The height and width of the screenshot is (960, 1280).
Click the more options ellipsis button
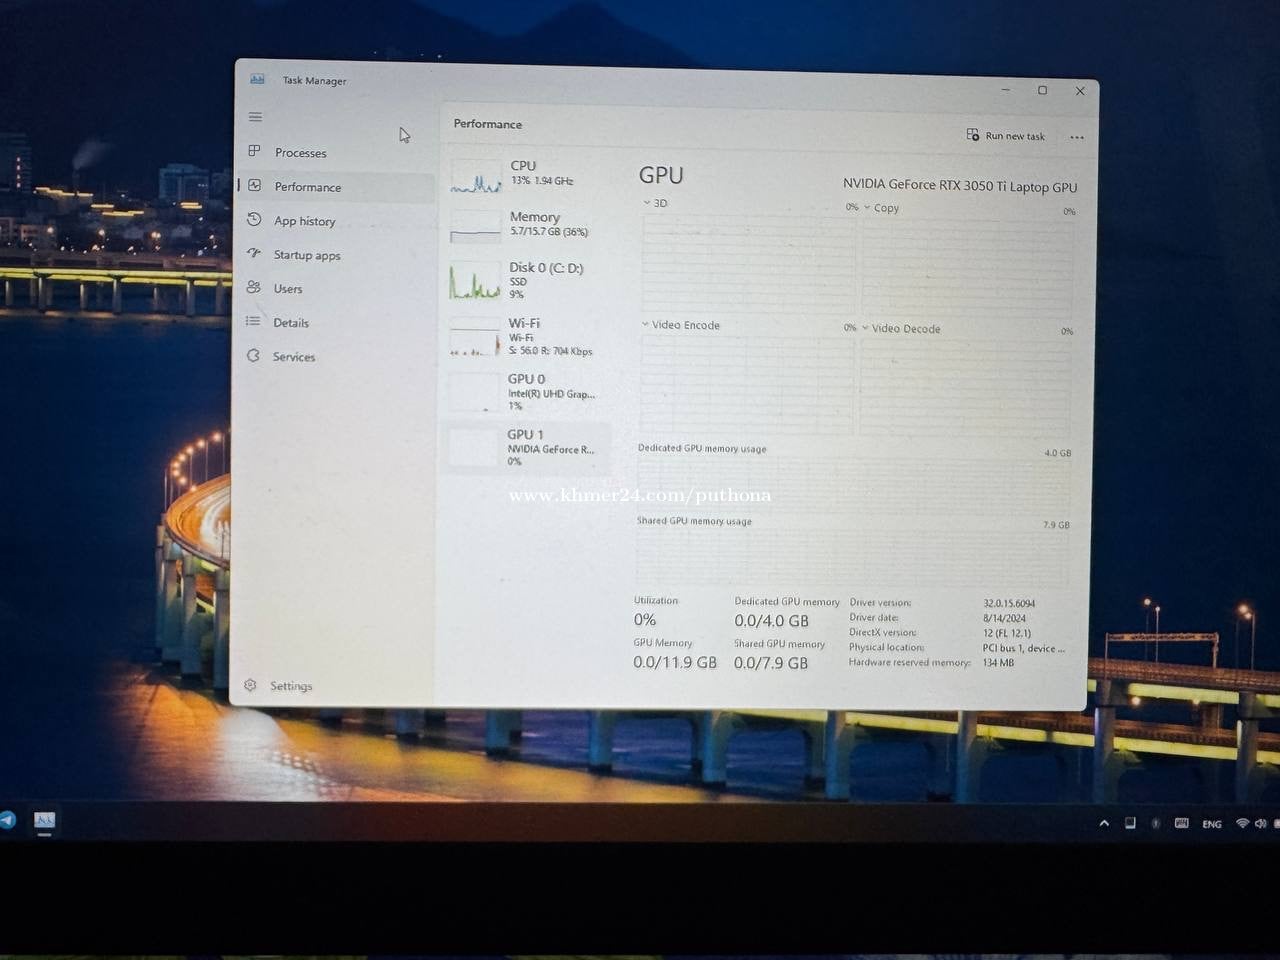[x=1076, y=137]
